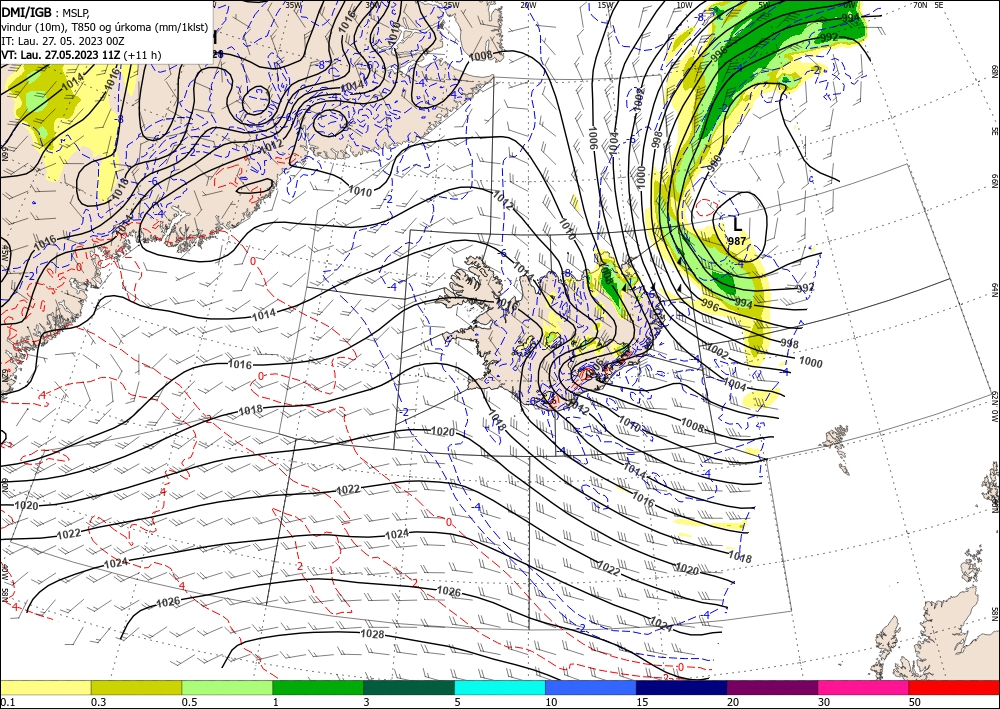The height and width of the screenshot is (709, 1000).
Task: Click the olive 0.3–0.5 legend color band
Action: [x=136, y=687]
